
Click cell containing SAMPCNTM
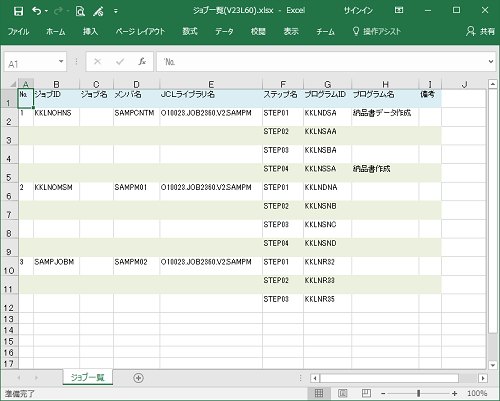(136, 117)
